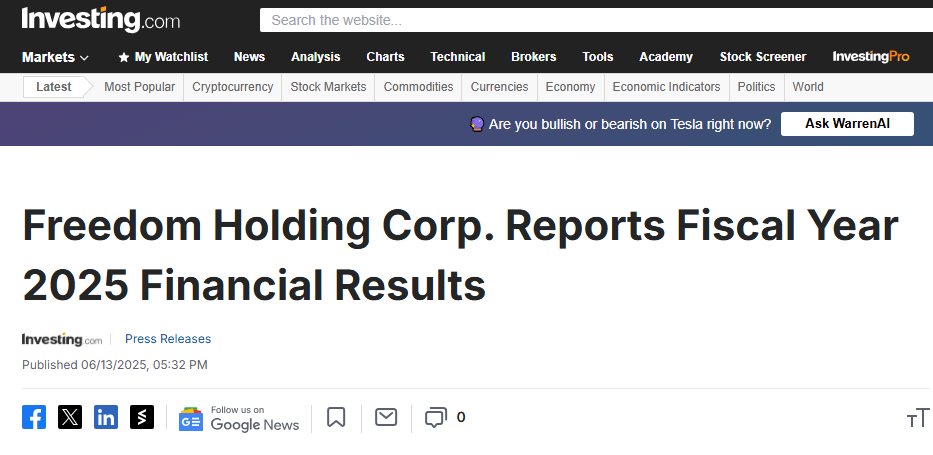Share article on Facebook
The image size is (933, 455).
tap(34, 417)
